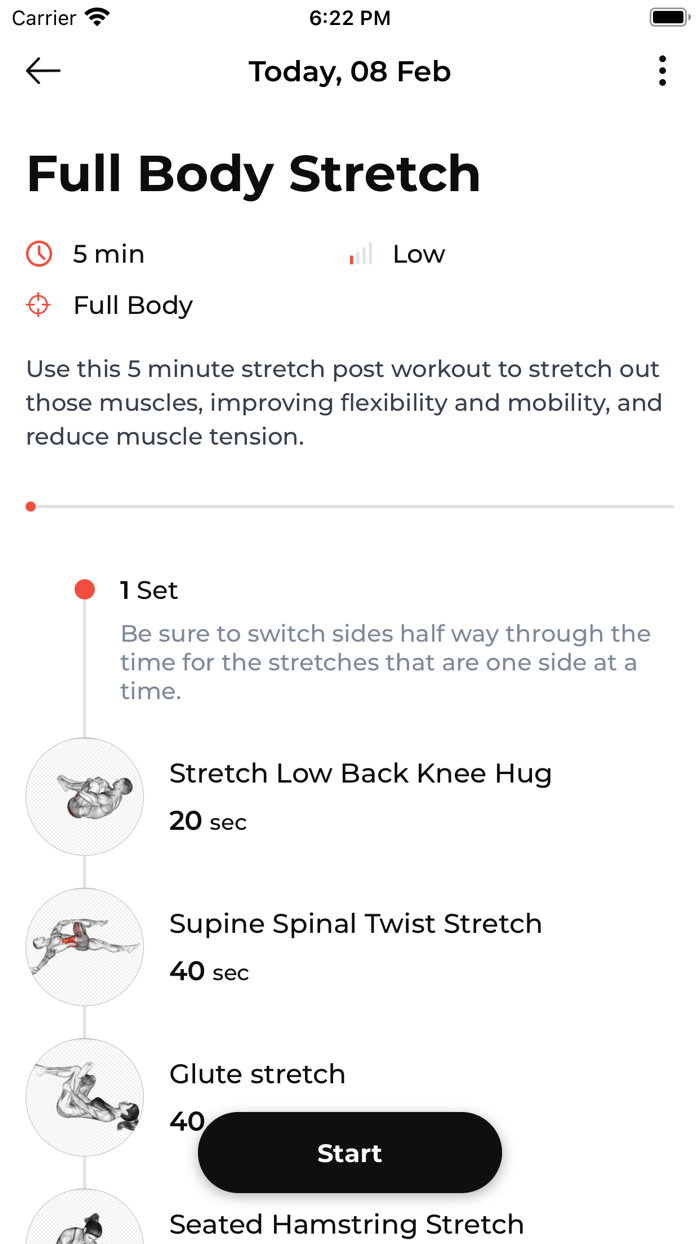Open the Supine Spinal Twist Stretch illustration
The image size is (700, 1244).
click(84, 946)
